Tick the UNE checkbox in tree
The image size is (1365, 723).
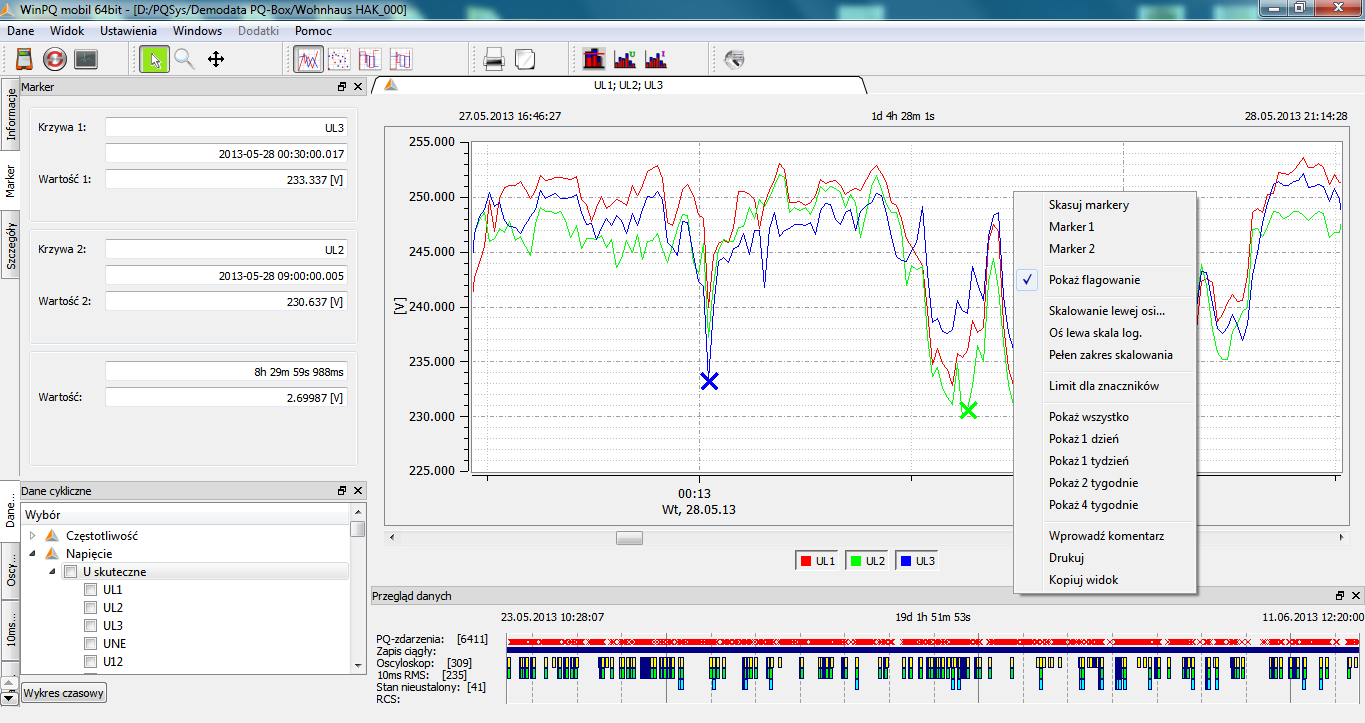tap(91, 644)
